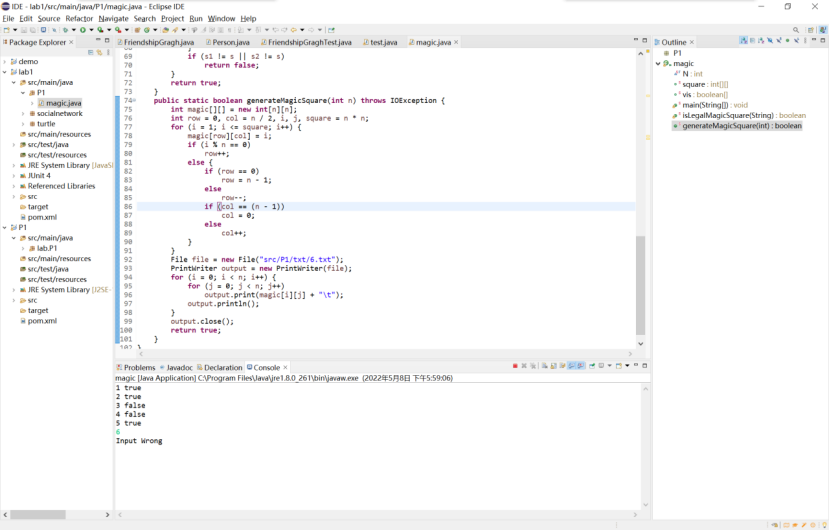Switch to Person.java editor tab
This screenshot has width=830, height=530.
pos(228,42)
